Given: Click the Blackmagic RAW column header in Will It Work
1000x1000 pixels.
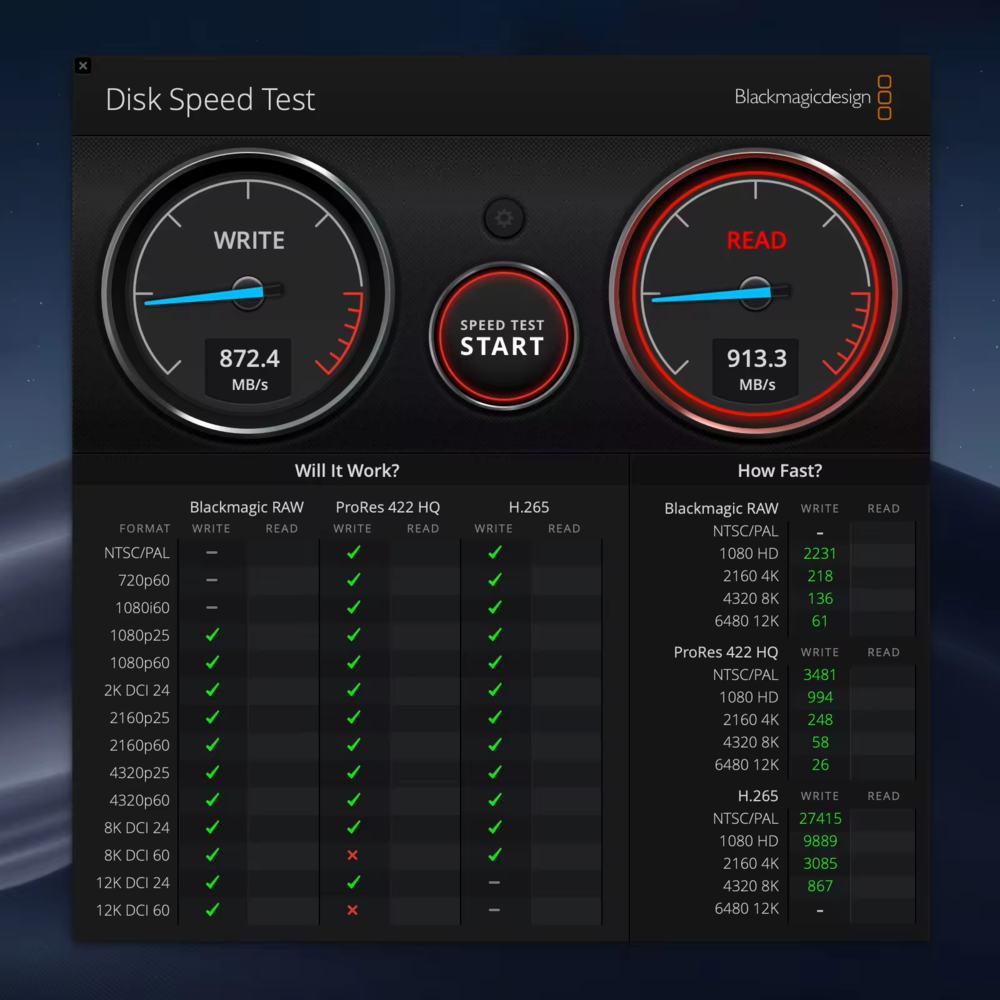Looking at the screenshot, I should coord(247,507).
